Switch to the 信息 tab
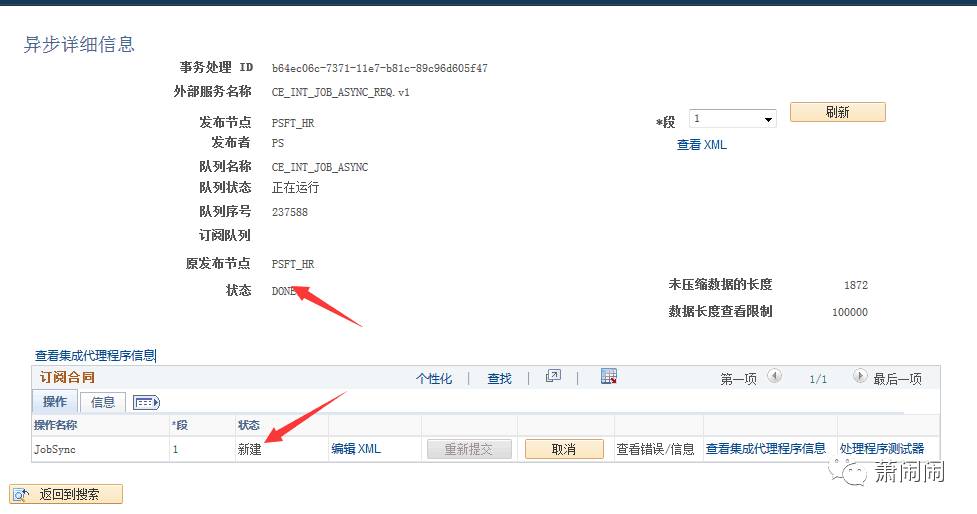This screenshot has height=514, width=977. [103, 402]
